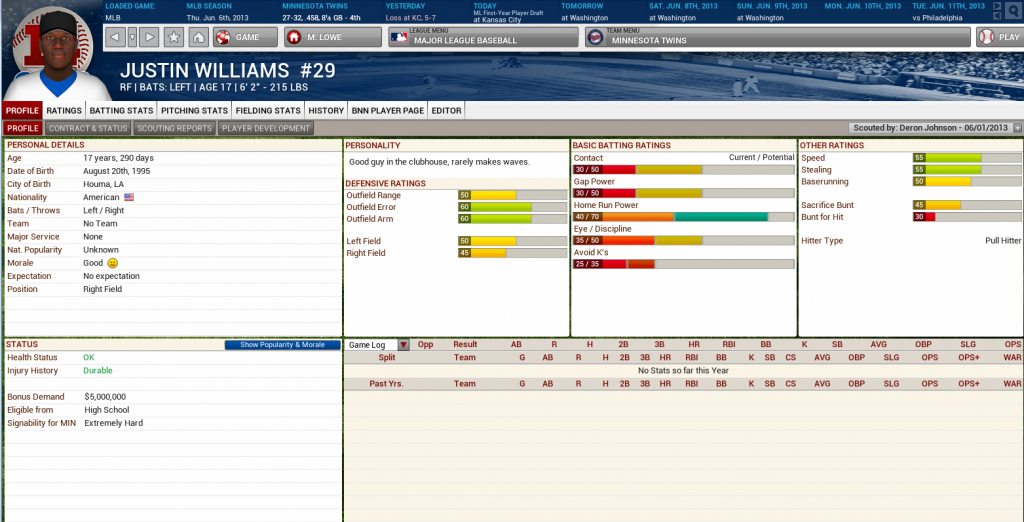Click the forward navigation arrow

[150, 38]
